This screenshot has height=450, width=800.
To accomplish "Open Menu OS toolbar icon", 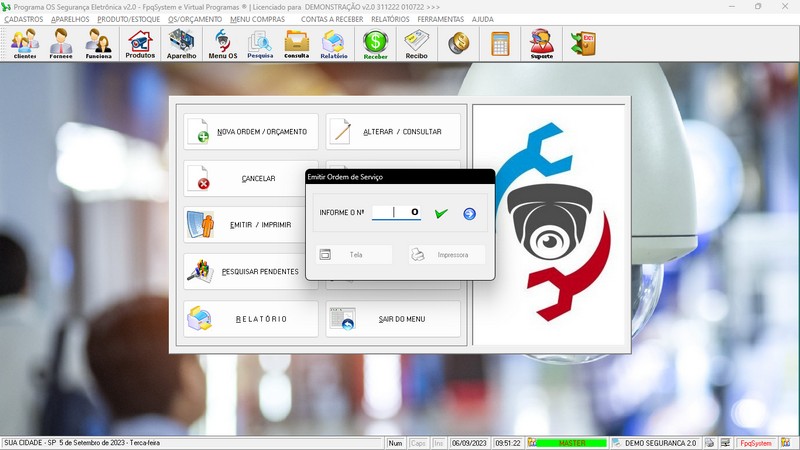I will click(223, 44).
